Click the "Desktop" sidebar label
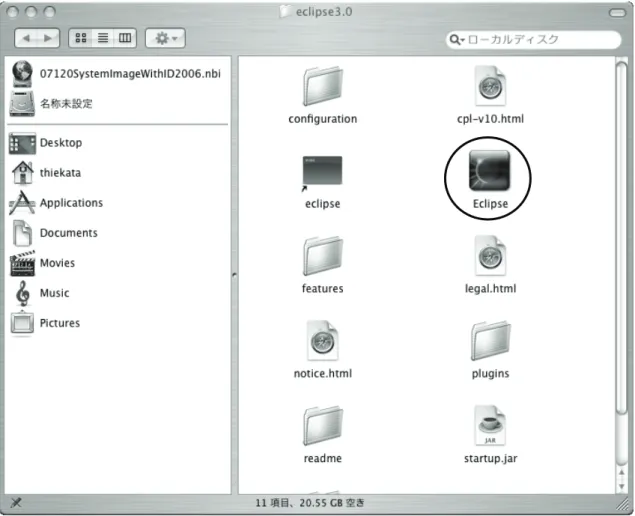 (61, 143)
